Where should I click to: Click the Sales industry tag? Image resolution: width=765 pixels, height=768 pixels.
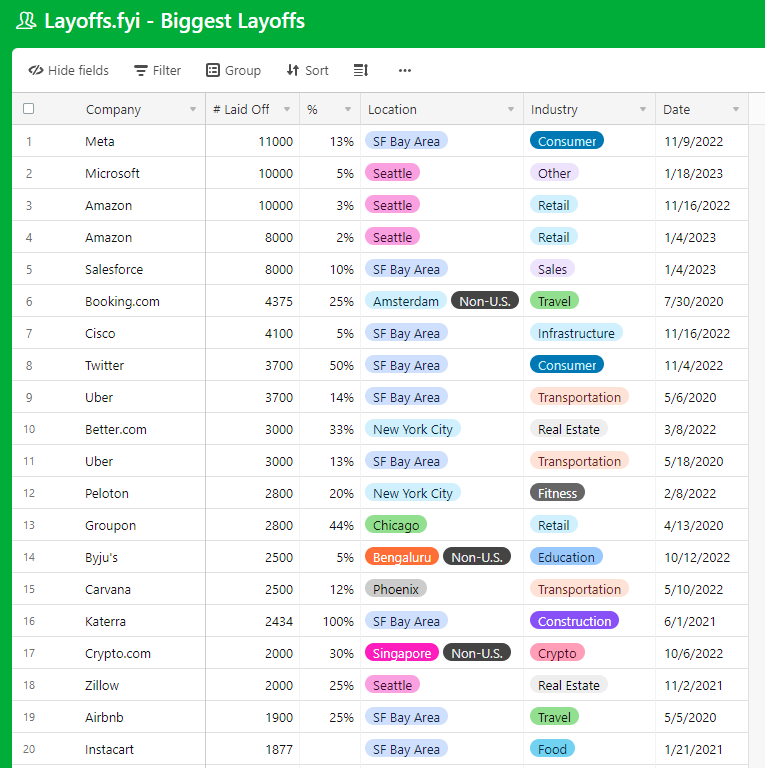point(552,269)
